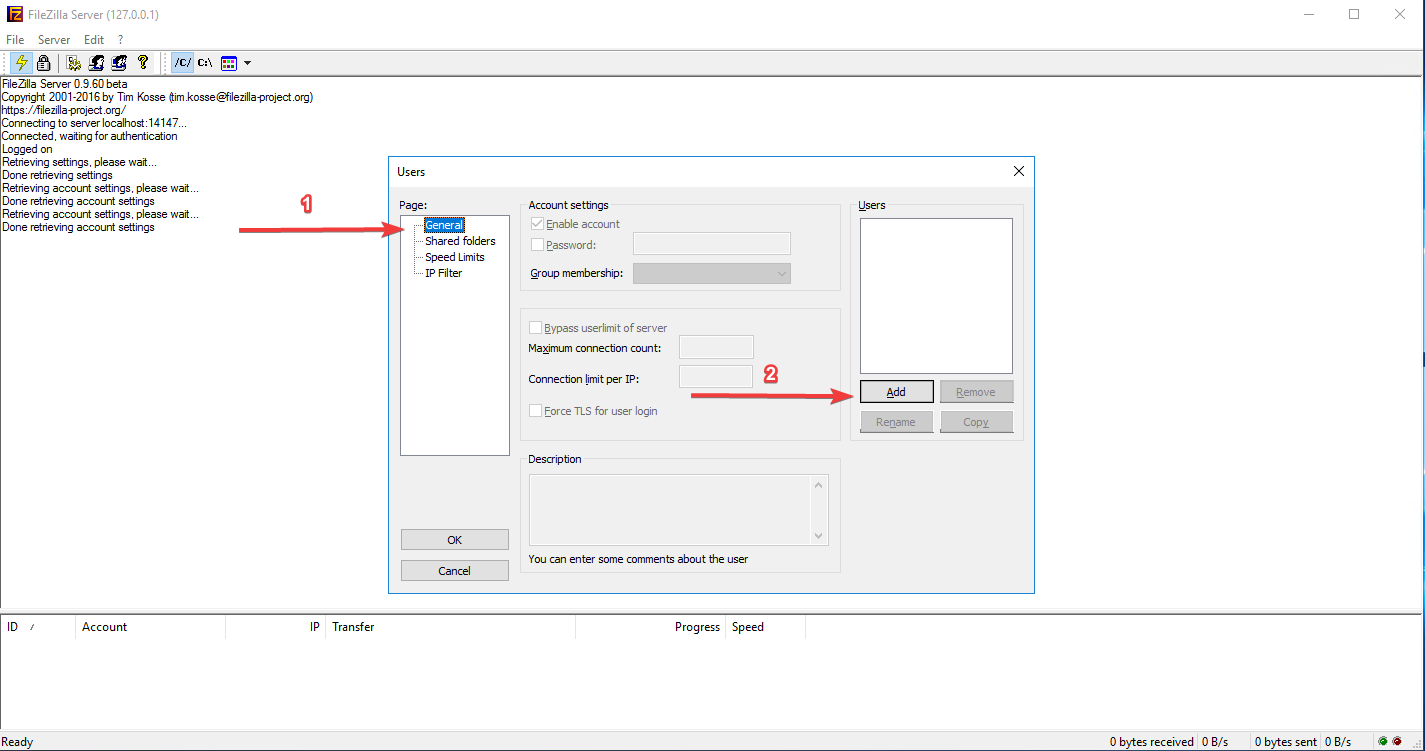Click inside the Description text area
This screenshot has width=1425, height=751.
pos(670,510)
